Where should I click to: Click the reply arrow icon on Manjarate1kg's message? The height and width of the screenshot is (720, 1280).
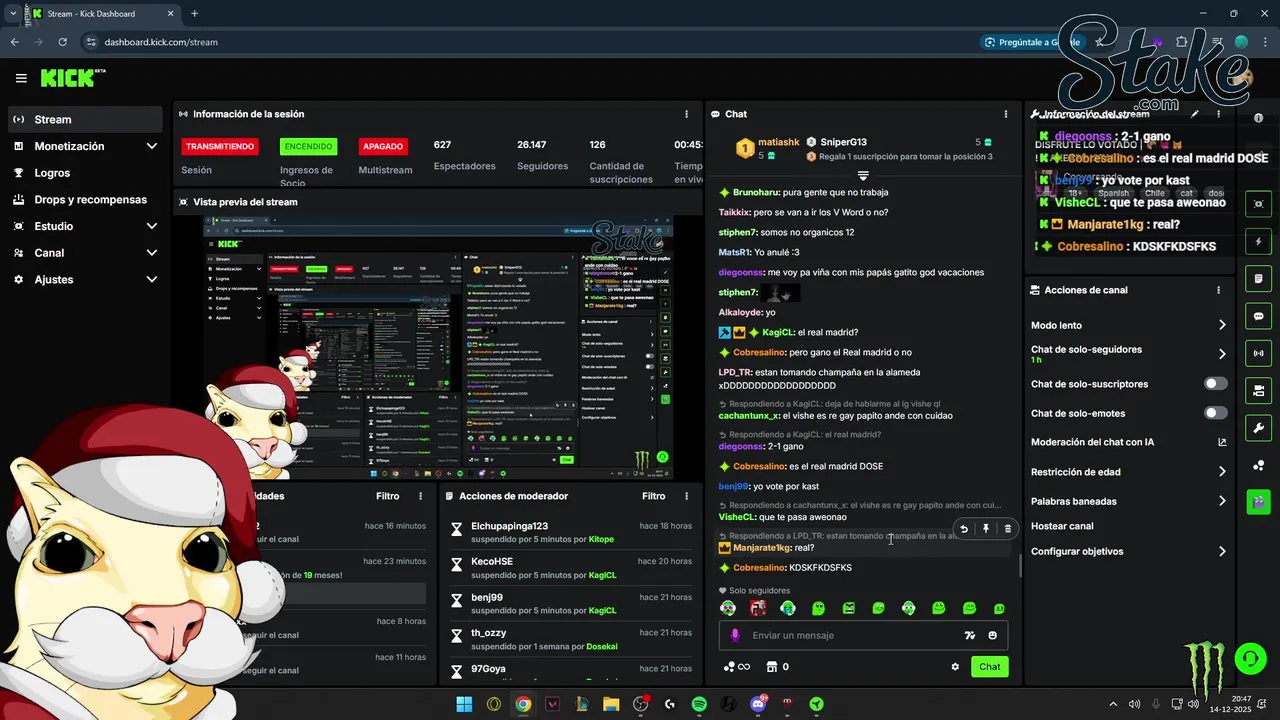point(964,529)
